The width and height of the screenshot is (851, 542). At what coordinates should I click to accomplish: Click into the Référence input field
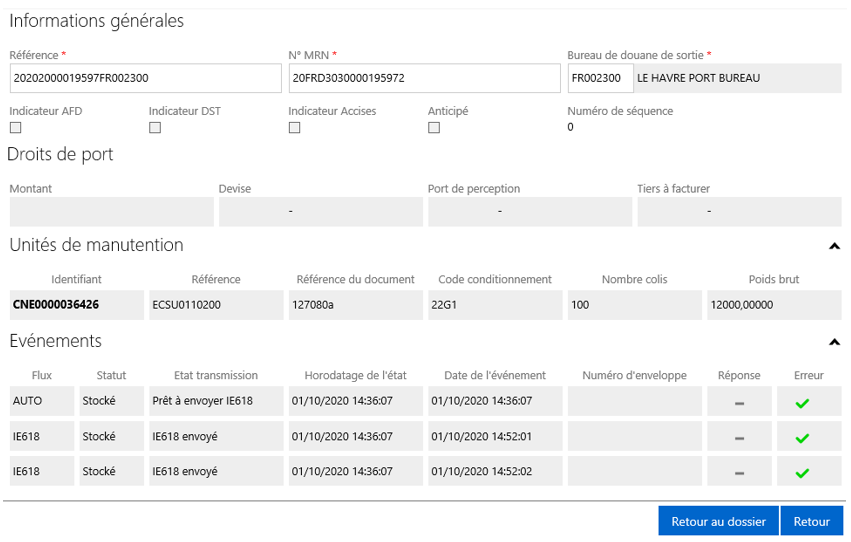click(x=145, y=78)
